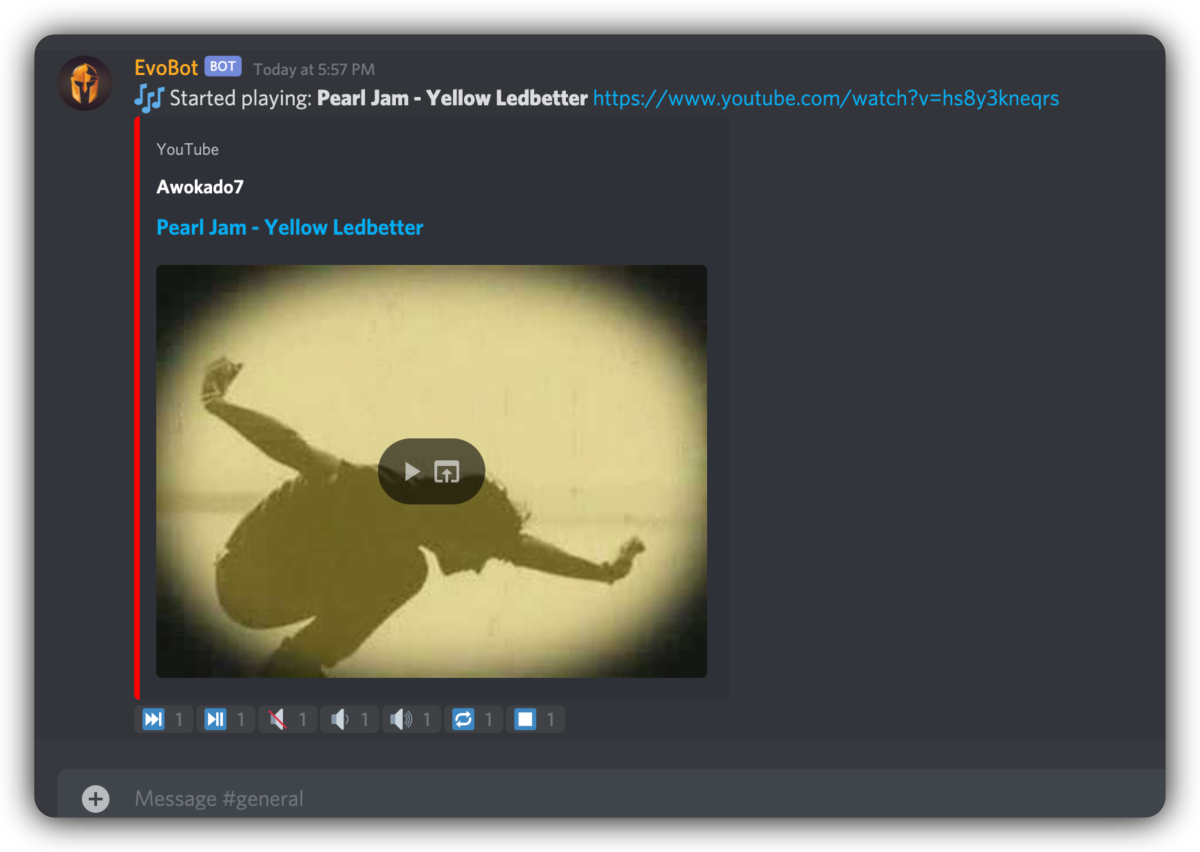Image resolution: width=1200 pixels, height=852 pixels.
Task: Click EvoBot's Spartan helmet avatar
Action: [x=85, y=83]
